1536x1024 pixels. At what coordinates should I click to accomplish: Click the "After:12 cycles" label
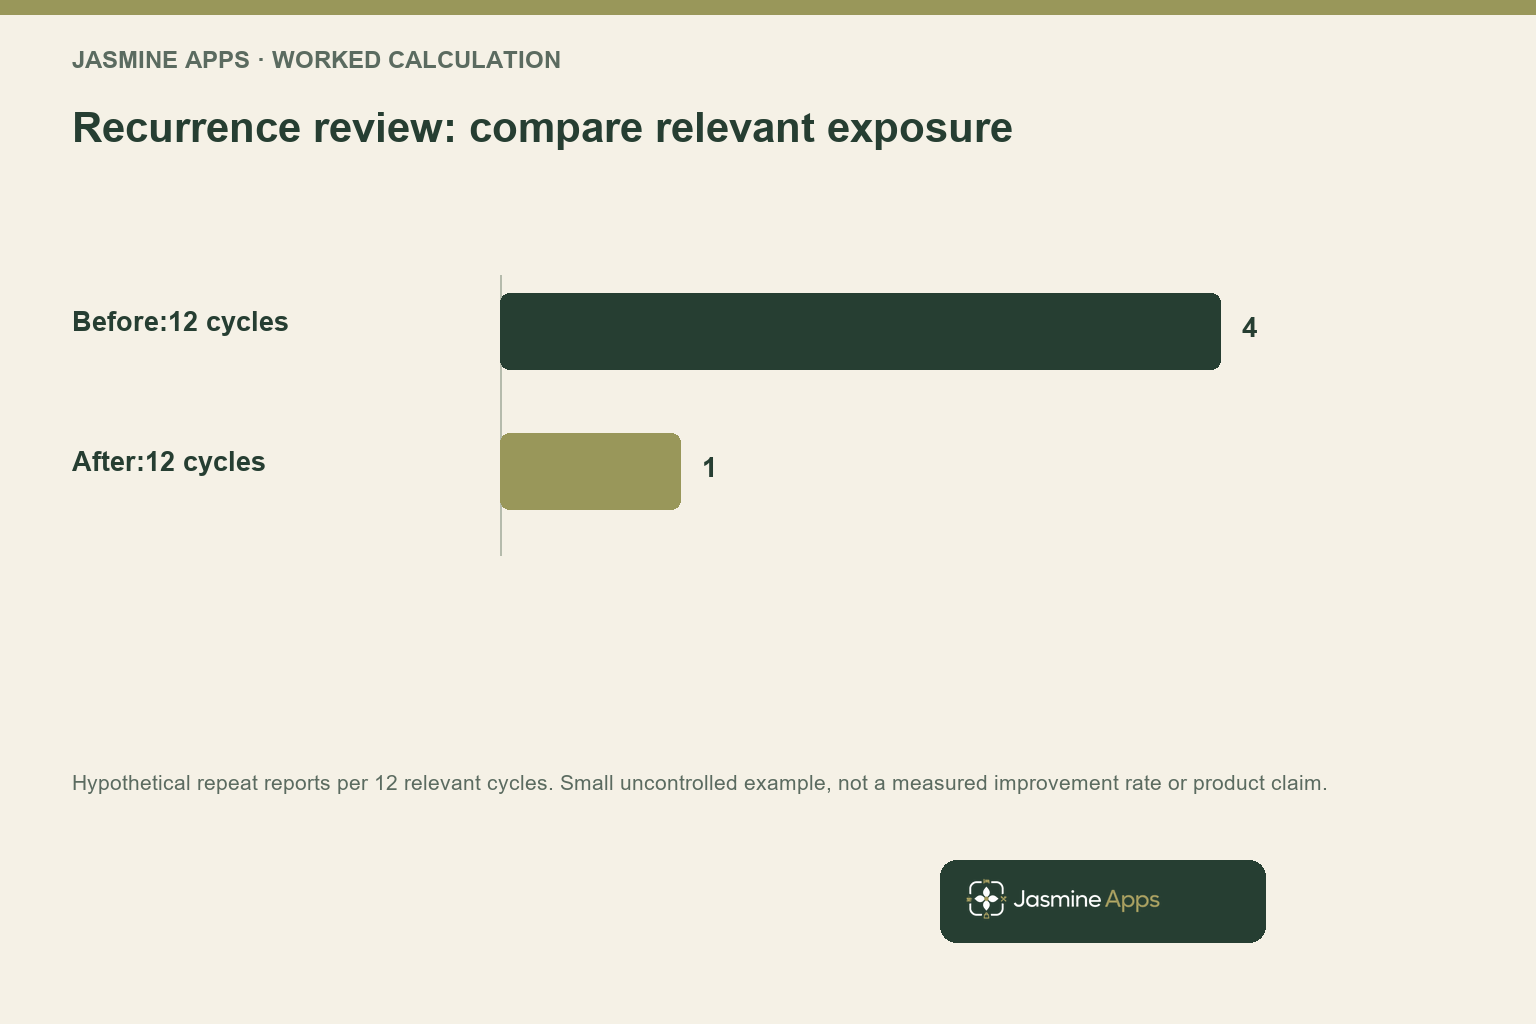pos(169,462)
